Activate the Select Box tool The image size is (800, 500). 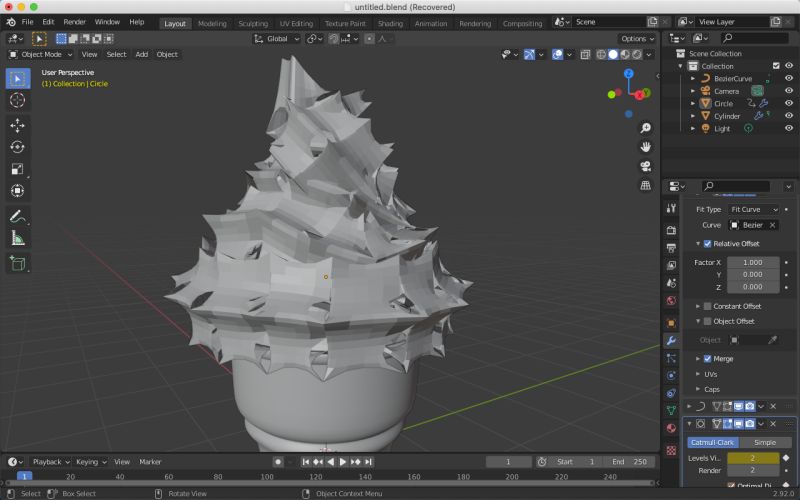pyautogui.click(x=17, y=79)
